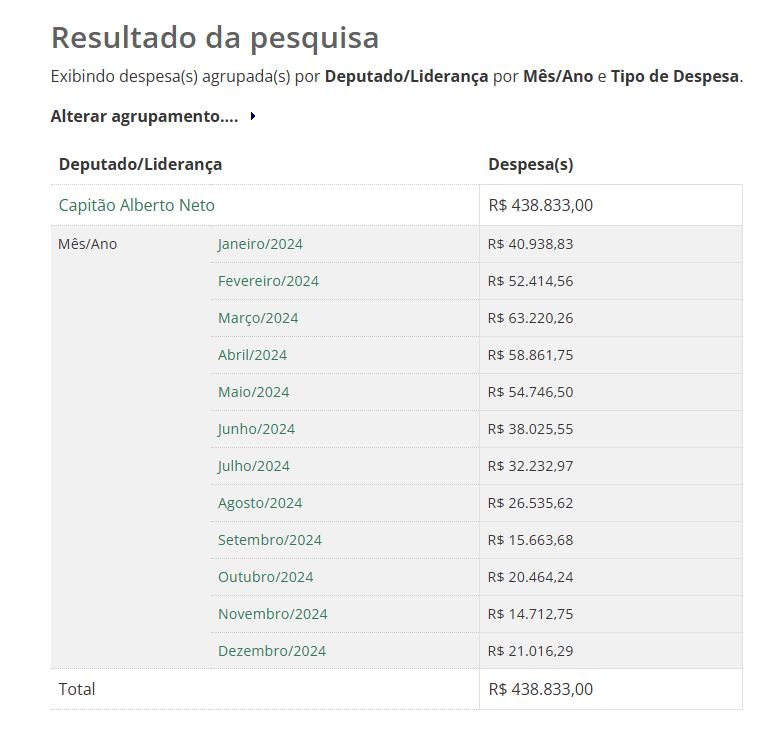Select the Março/2024 link

258,318
